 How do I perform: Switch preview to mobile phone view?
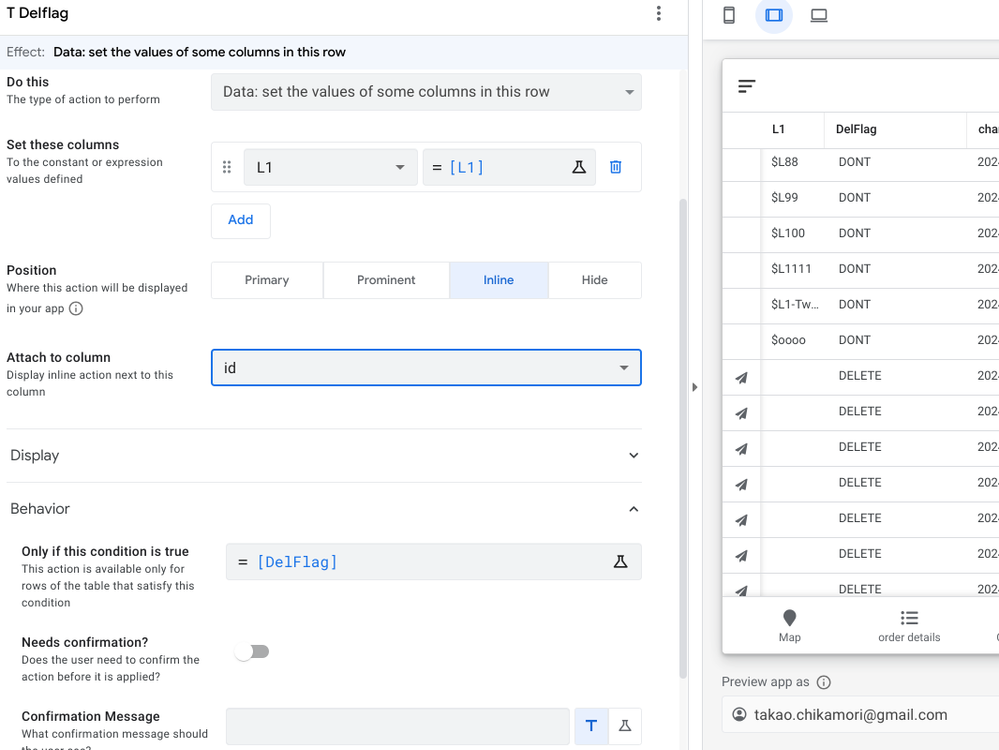click(729, 15)
